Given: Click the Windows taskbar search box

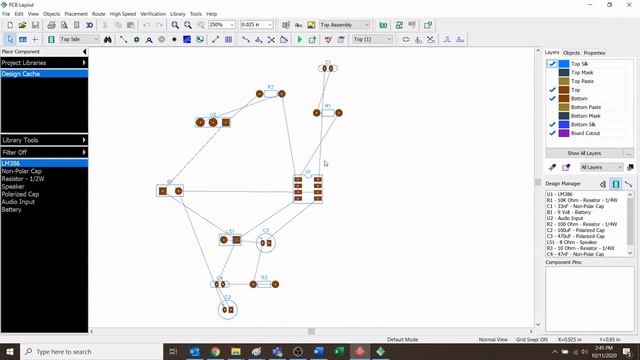Looking at the screenshot, I should (x=92, y=351).
